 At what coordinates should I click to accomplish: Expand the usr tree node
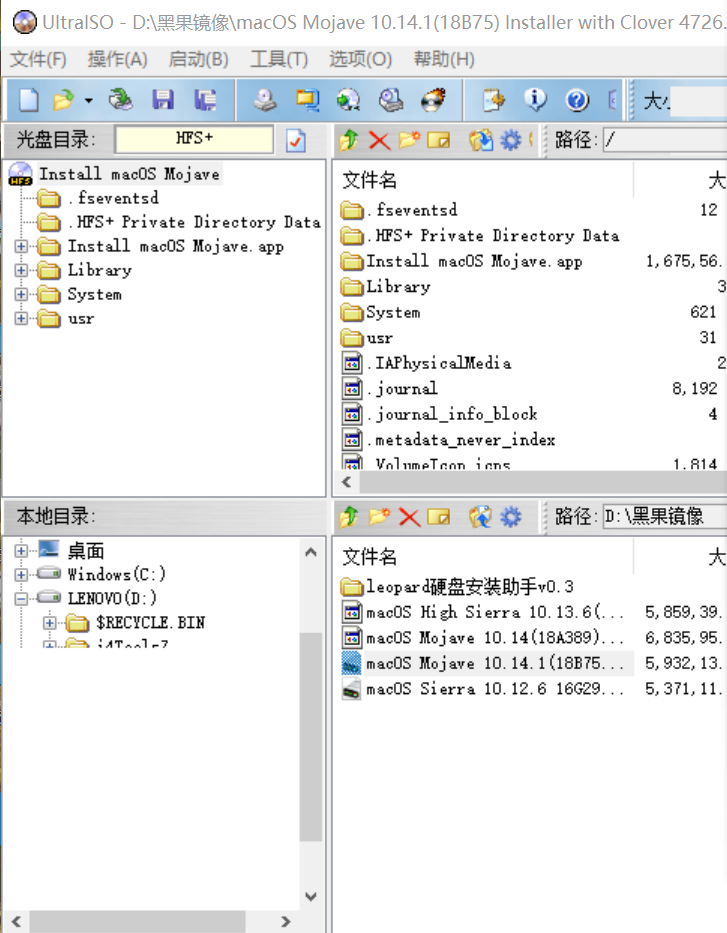21,318
